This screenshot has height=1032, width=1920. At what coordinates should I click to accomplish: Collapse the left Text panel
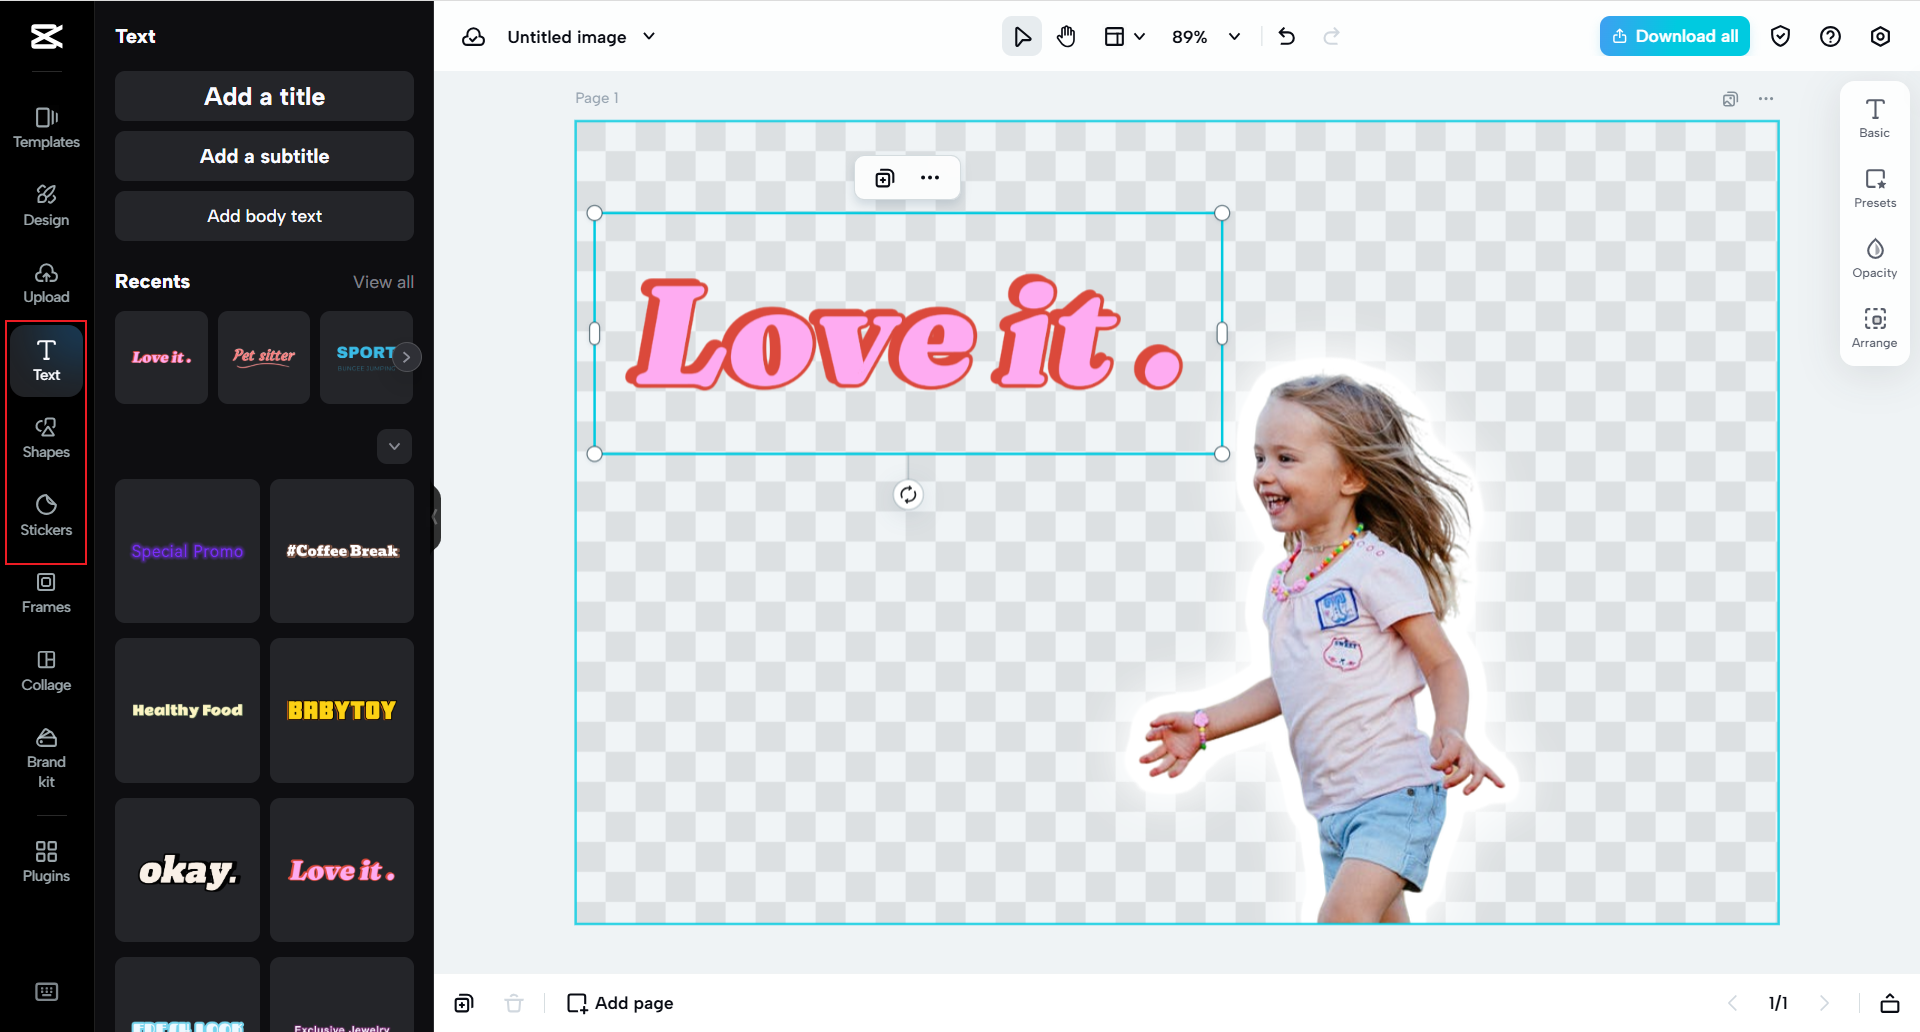(436, 517)
